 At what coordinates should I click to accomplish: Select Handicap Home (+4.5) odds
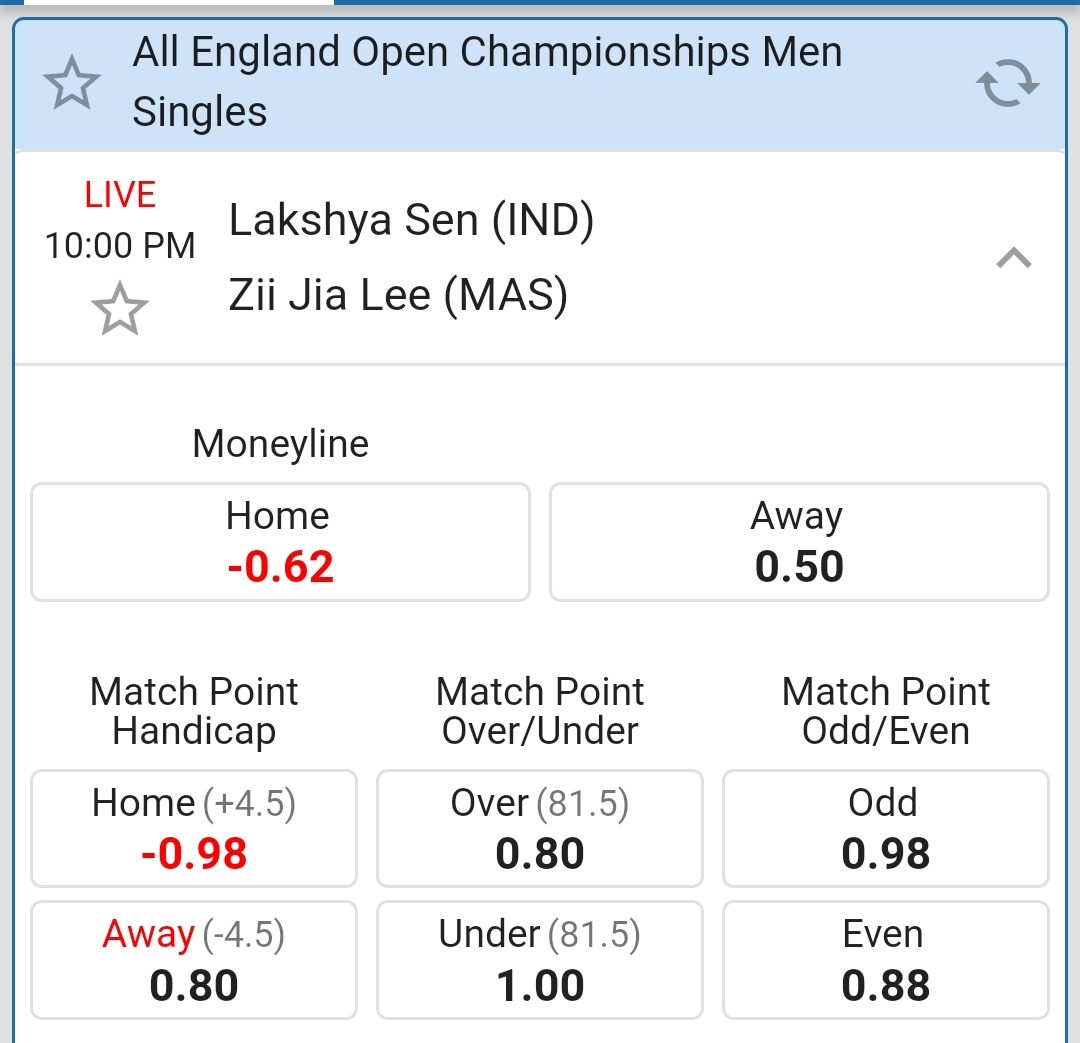click(x=194, y=828)
